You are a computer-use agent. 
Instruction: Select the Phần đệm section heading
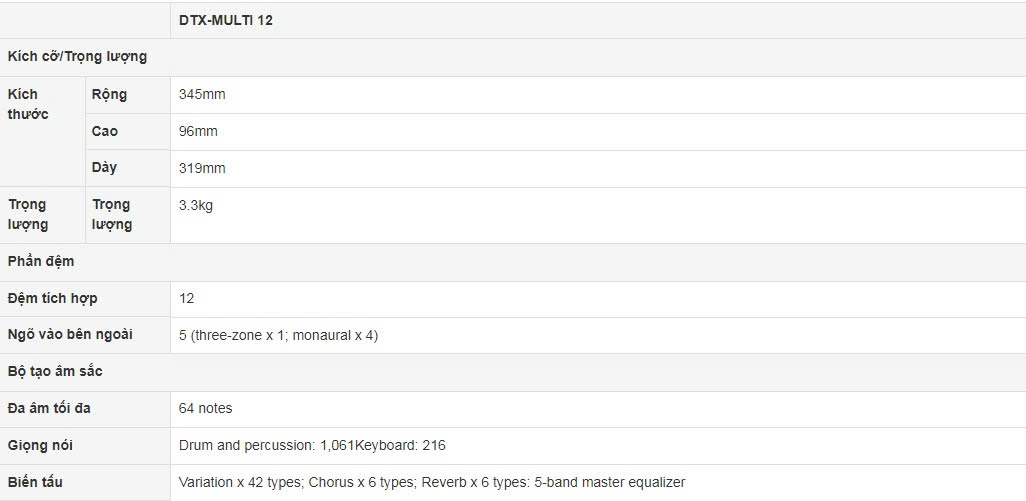41,262
